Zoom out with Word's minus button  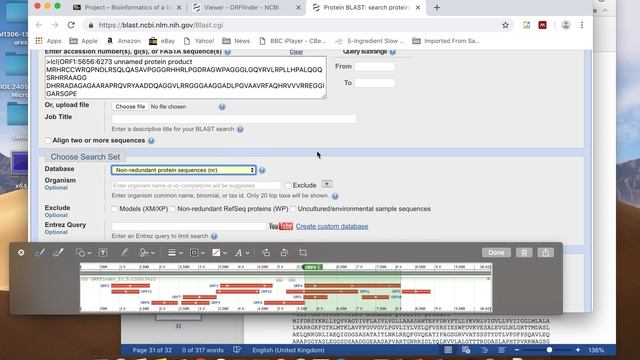(x=517, y=350)
